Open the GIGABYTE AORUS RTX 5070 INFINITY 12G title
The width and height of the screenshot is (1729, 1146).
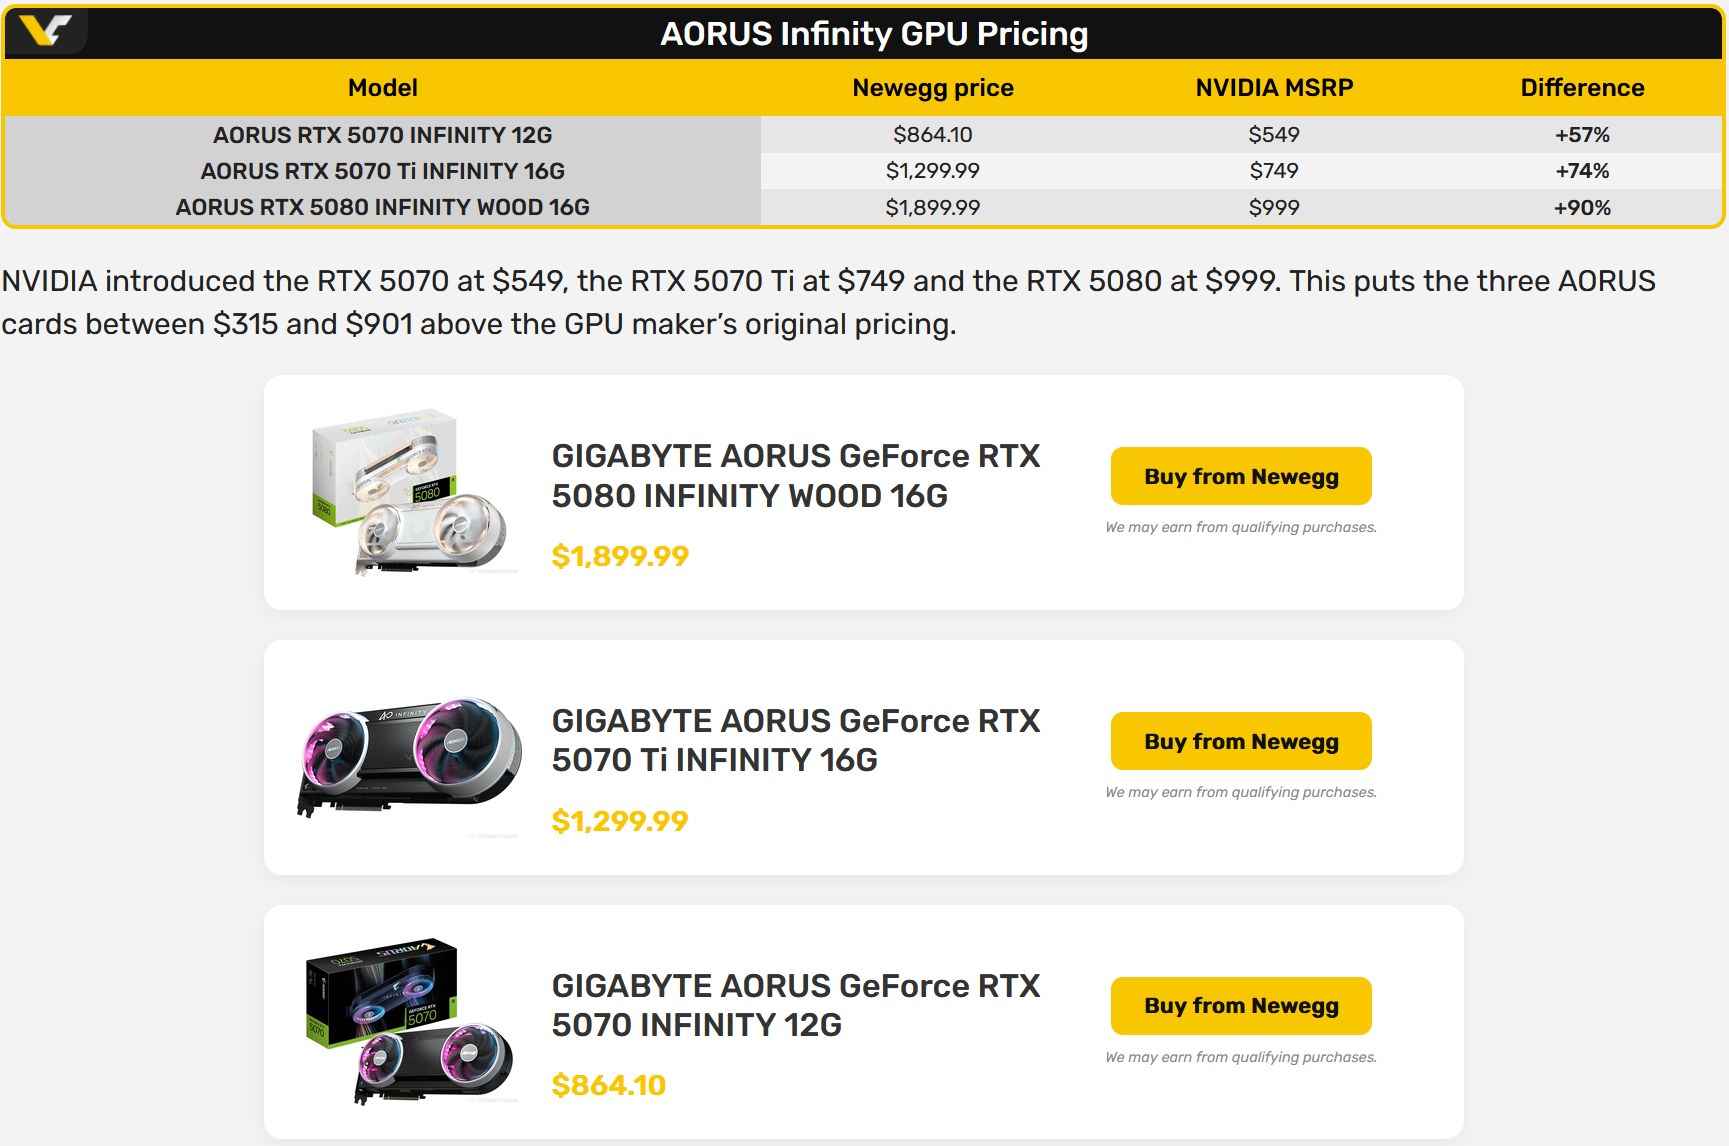click(x=796, y=1005)
